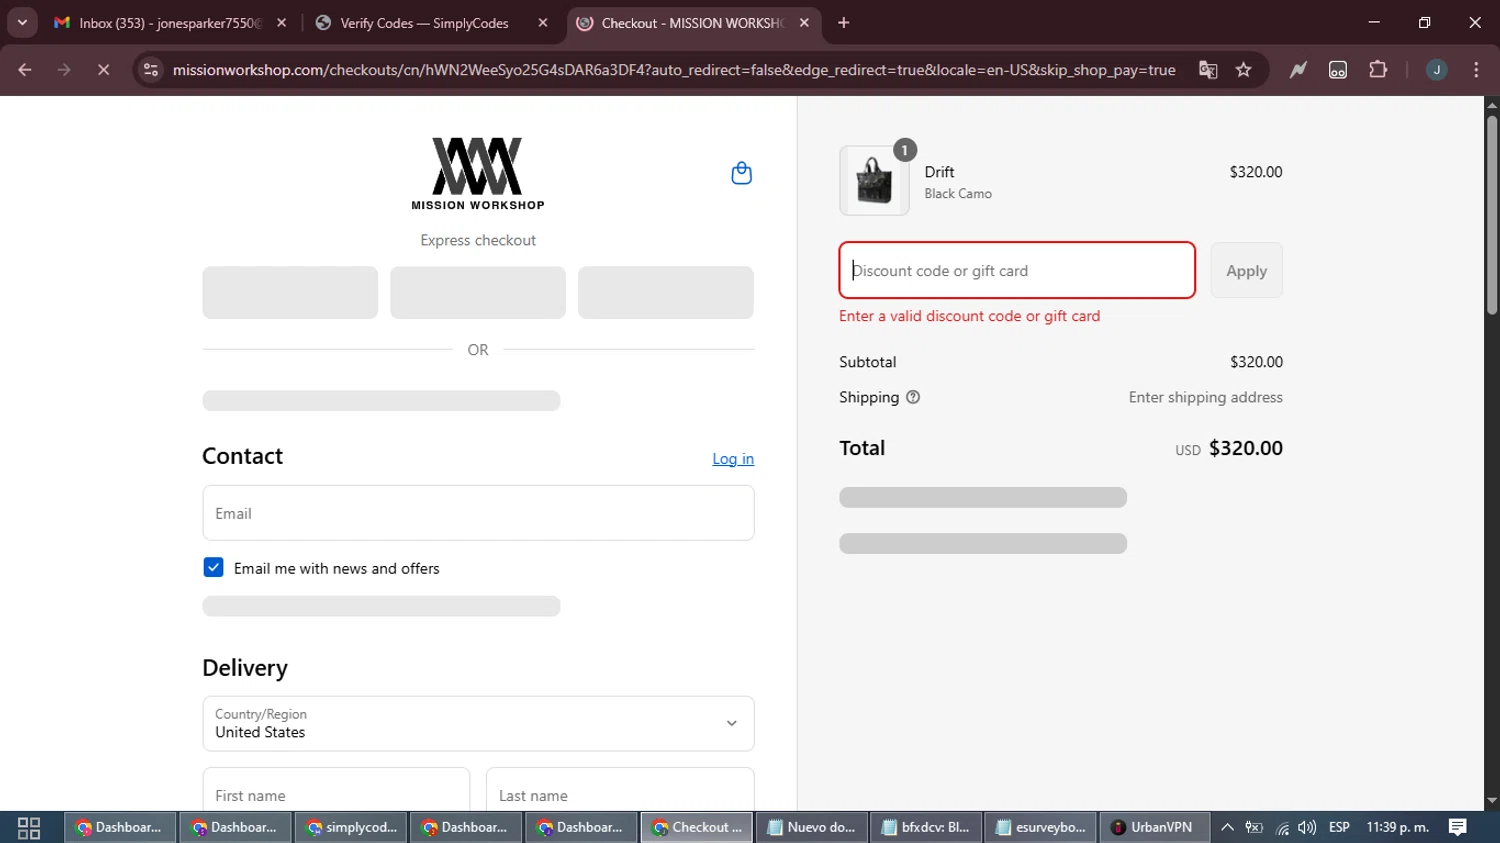Screen dimensions: 1500x843
Task: Click the Log in link
Action: (733, 459)
